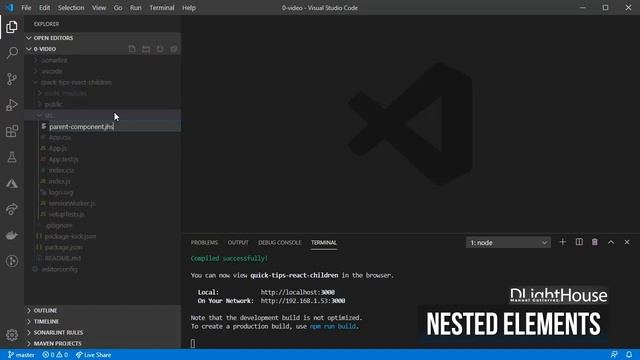The width and height of the screenshot is (640, 360).
Task: Open errors and warnings count in status bar
Action: [55, 355]
